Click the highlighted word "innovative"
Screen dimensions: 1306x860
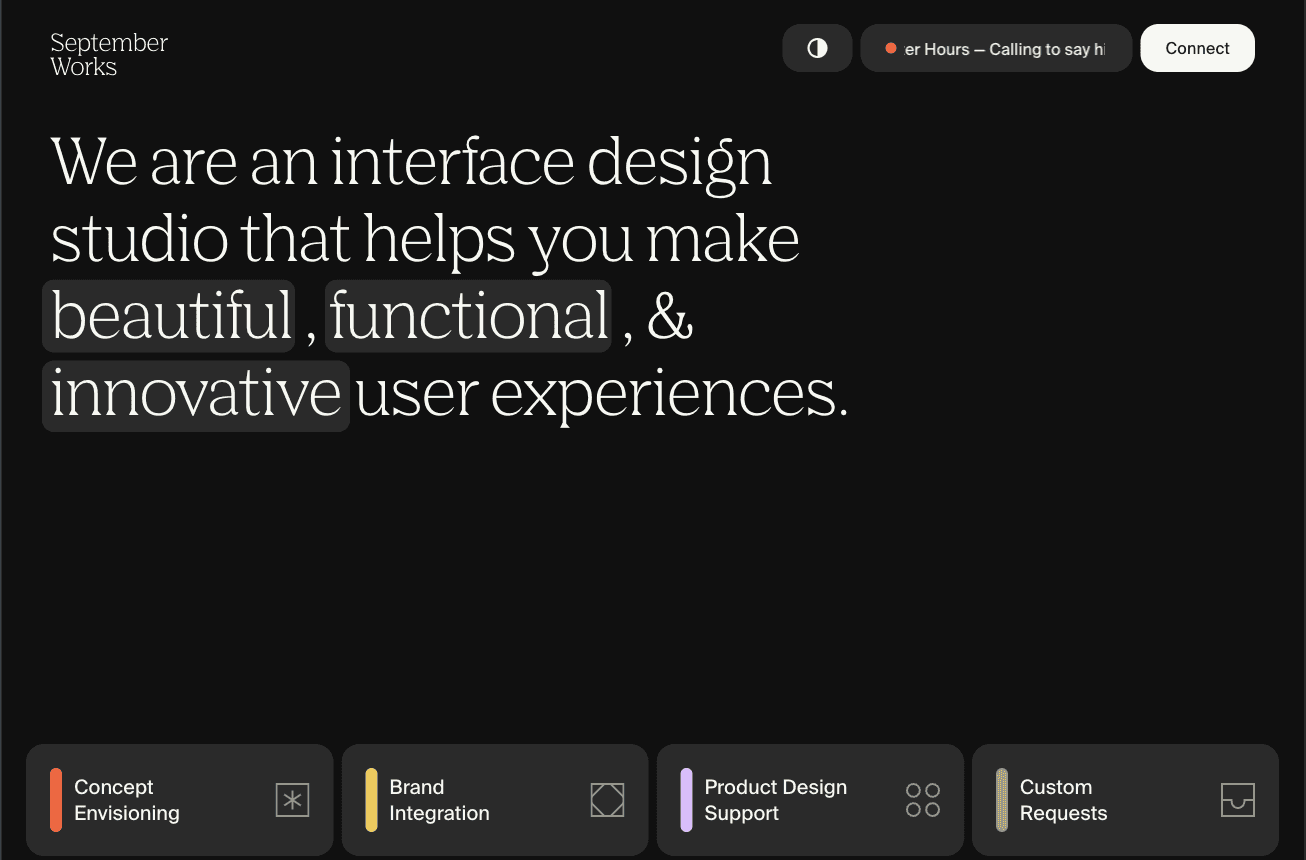click(x=196, y=395)
